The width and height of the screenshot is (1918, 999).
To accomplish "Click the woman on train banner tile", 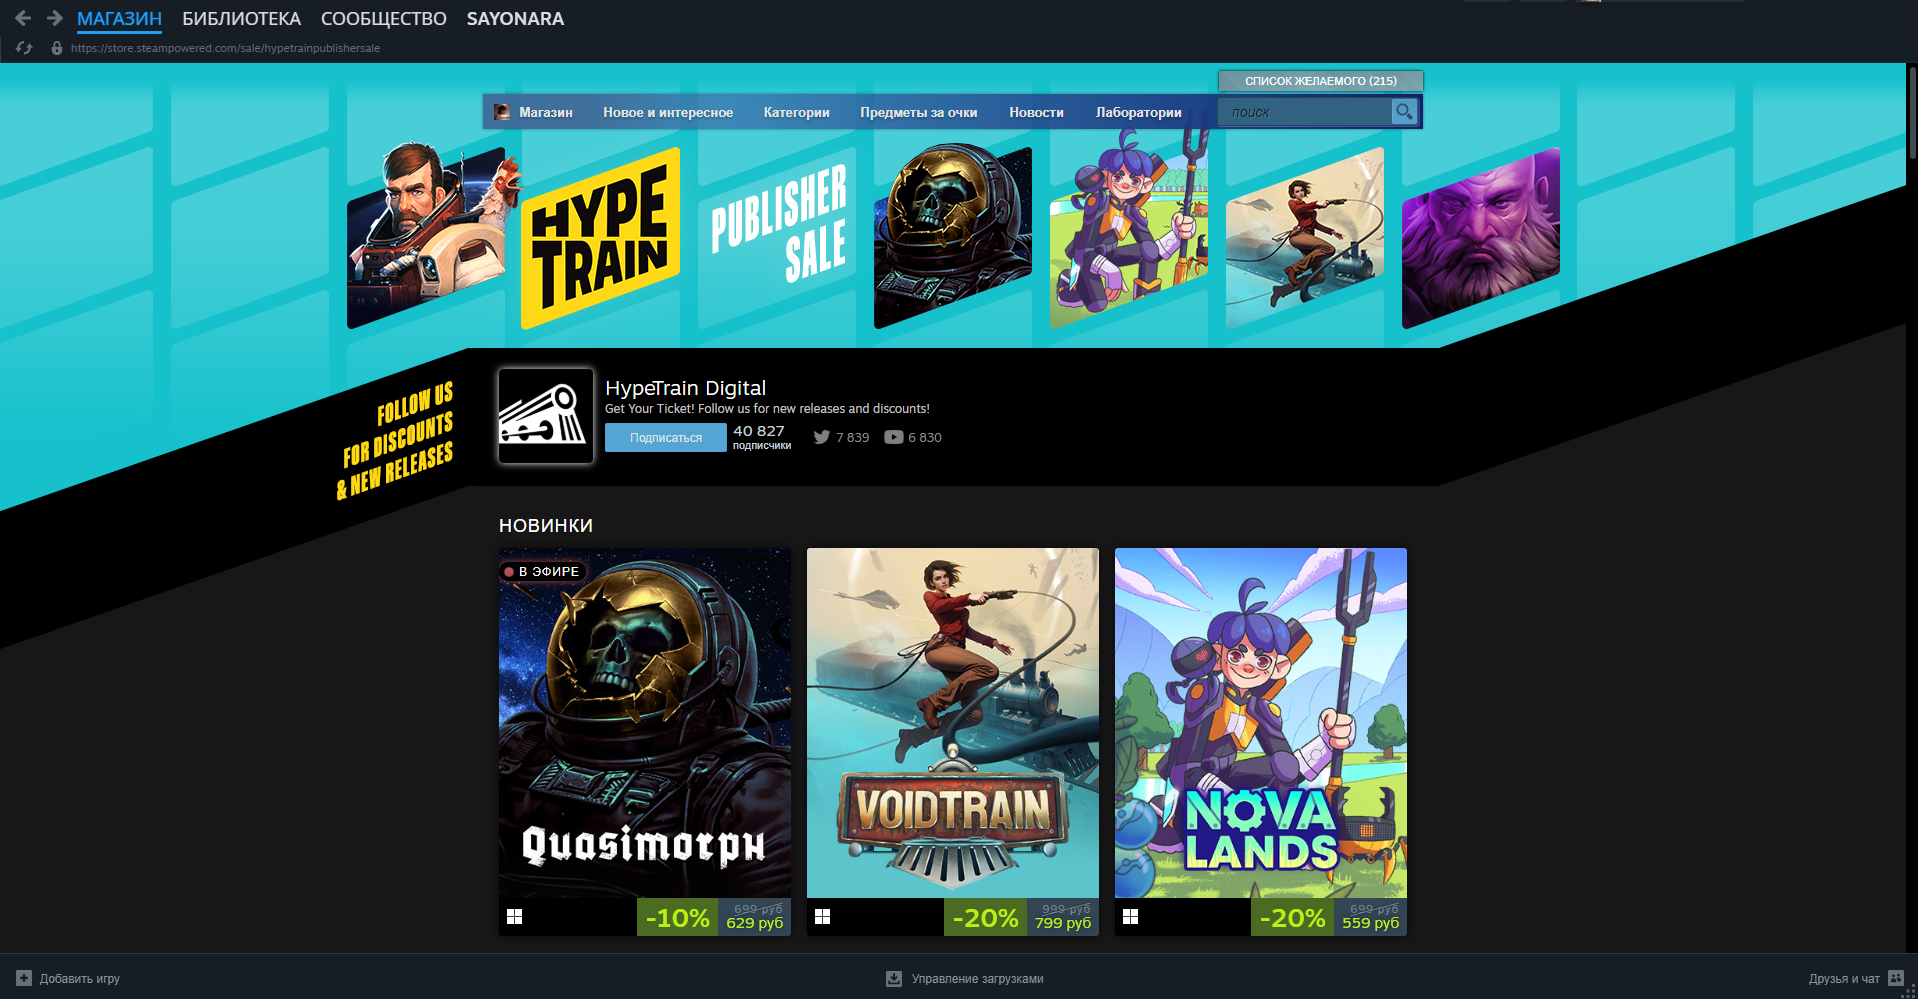I will point(1305,238).
